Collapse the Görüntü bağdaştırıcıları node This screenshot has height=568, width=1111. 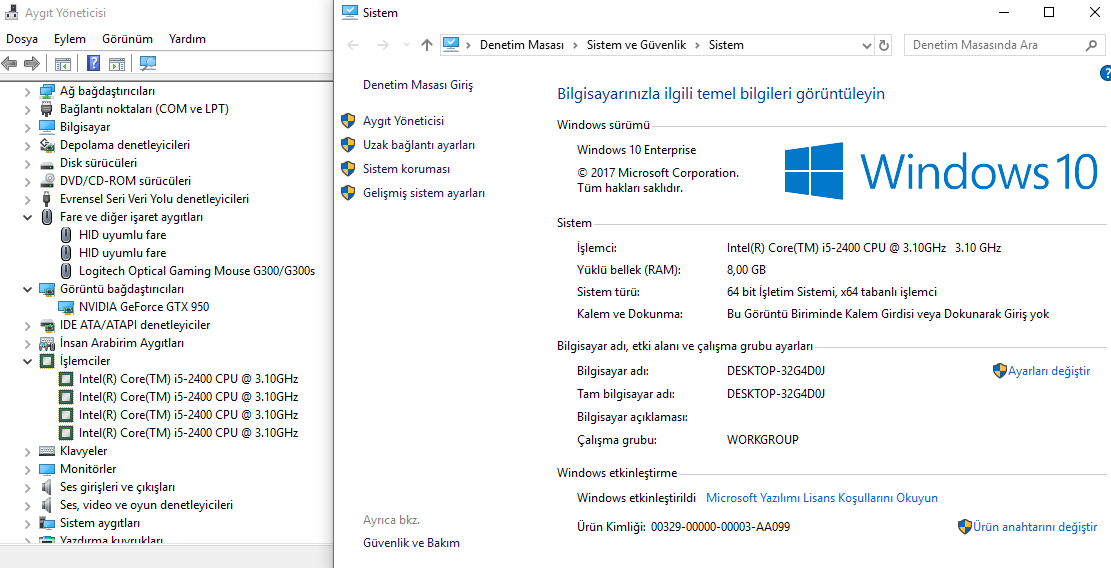click(x=28, y=289)
